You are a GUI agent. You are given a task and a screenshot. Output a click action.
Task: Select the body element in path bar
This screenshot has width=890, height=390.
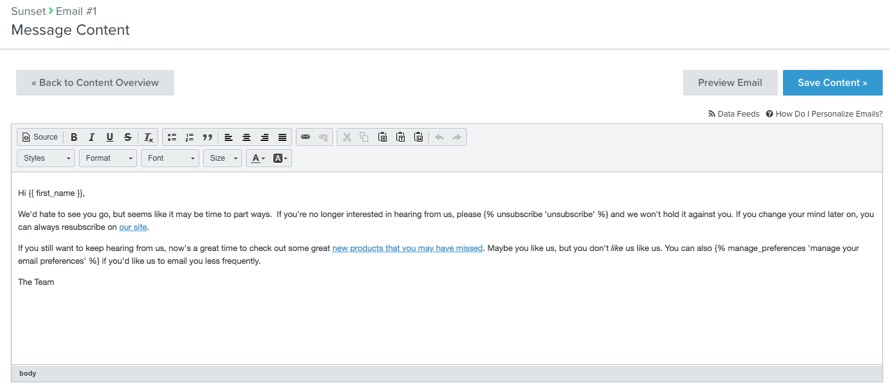tap(28, 374)
